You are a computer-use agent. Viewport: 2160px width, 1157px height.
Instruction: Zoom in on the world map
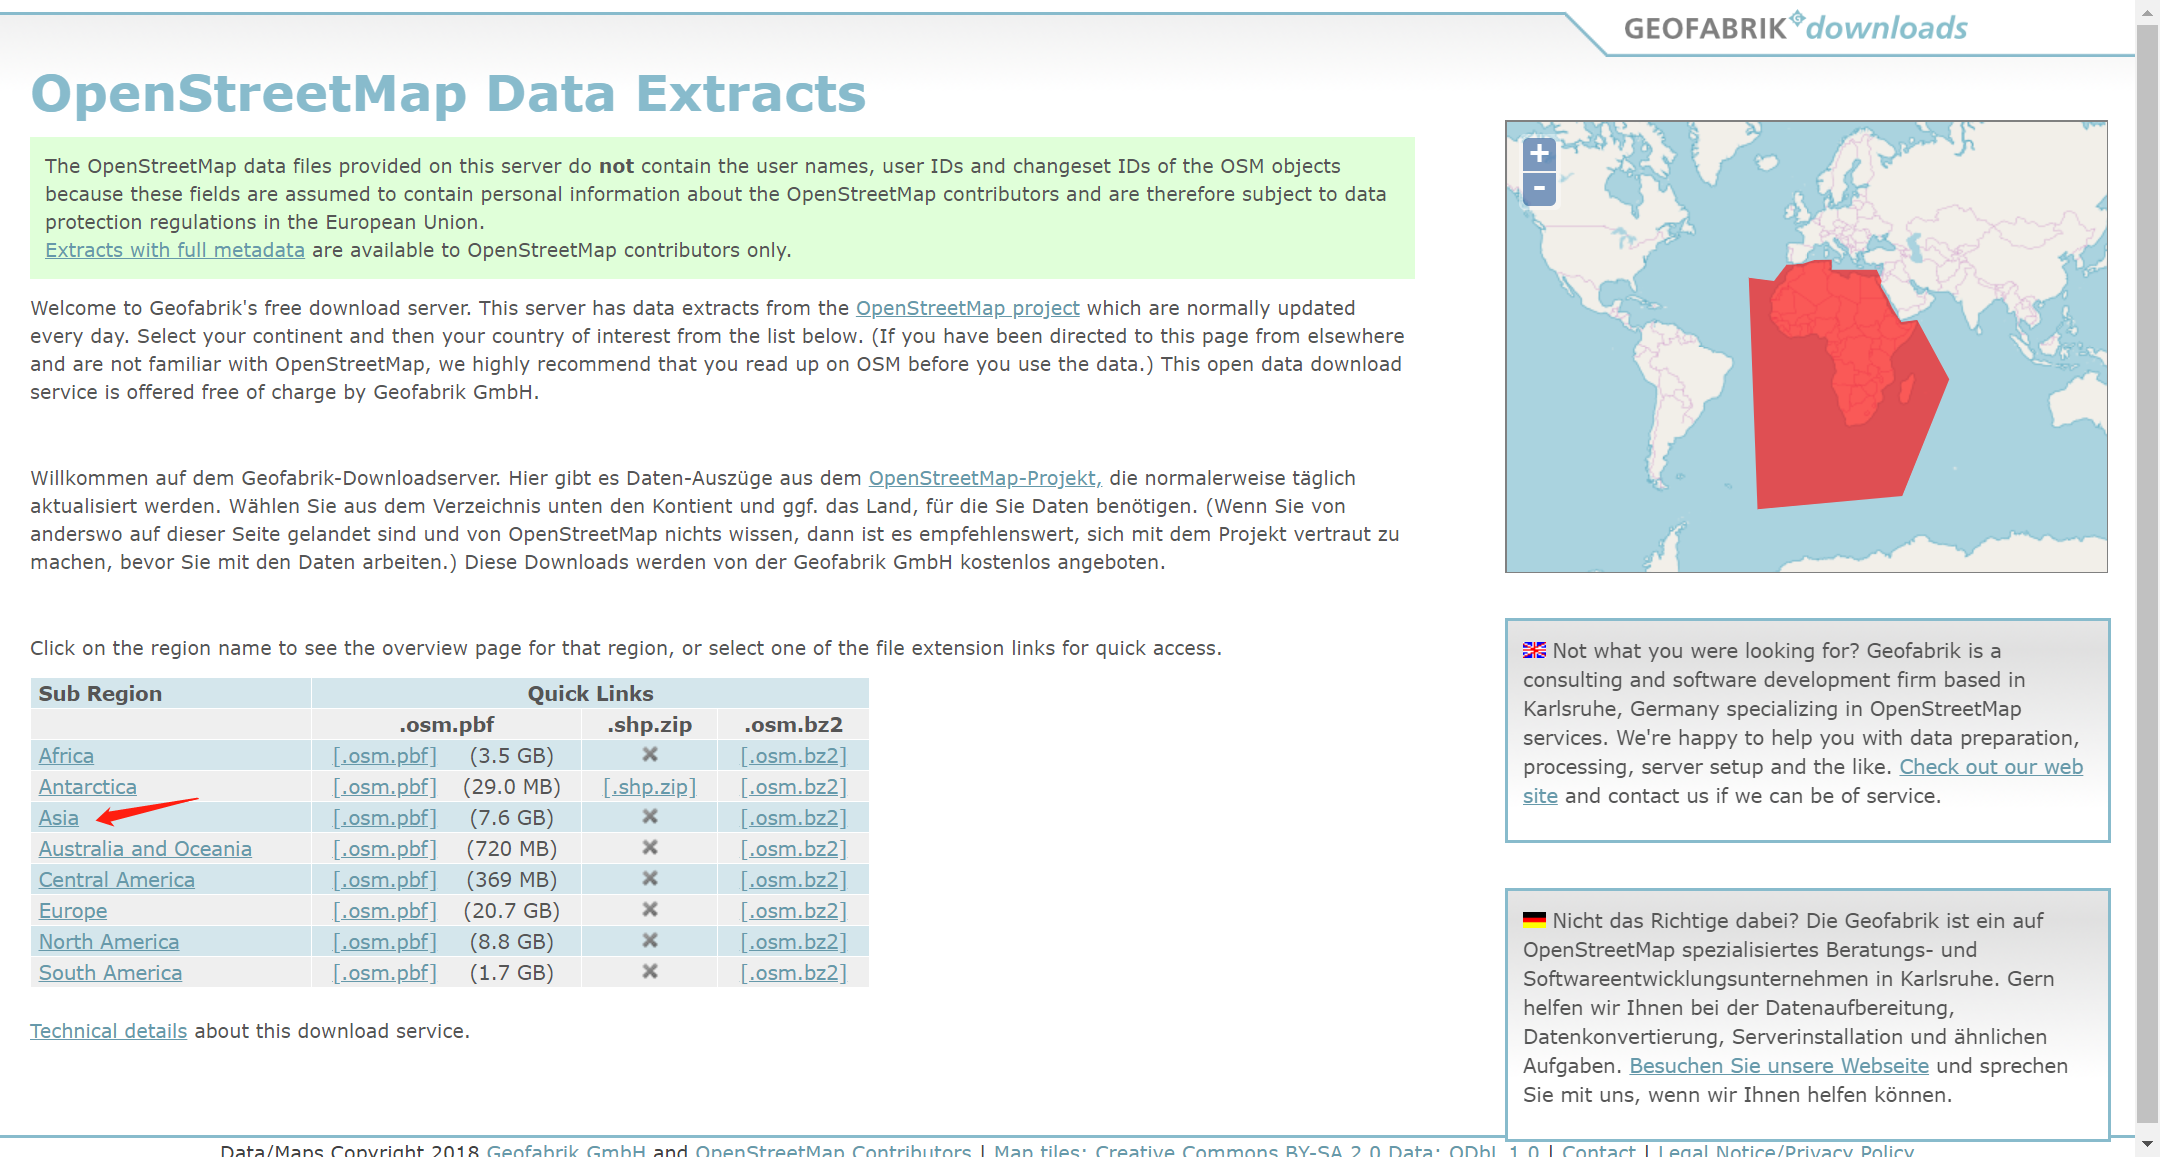[1539, 155]
